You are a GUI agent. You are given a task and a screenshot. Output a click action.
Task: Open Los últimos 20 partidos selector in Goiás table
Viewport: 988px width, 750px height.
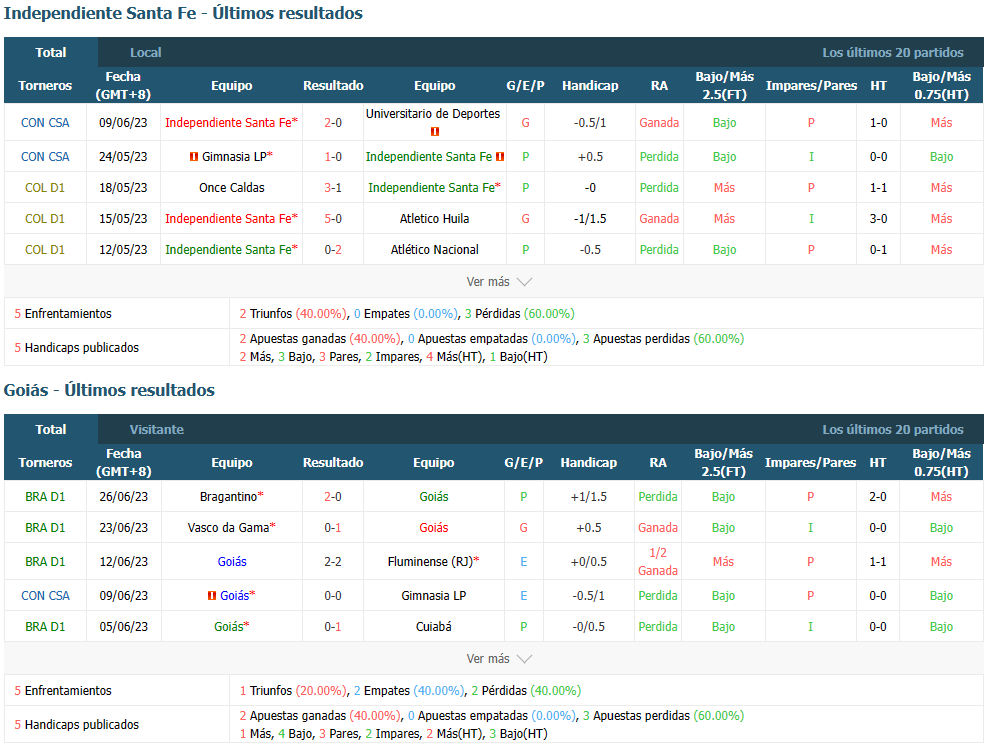point(892,429)
